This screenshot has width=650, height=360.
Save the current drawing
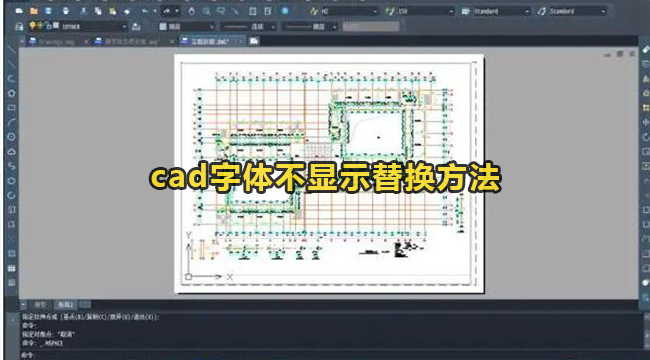point(49,11)
